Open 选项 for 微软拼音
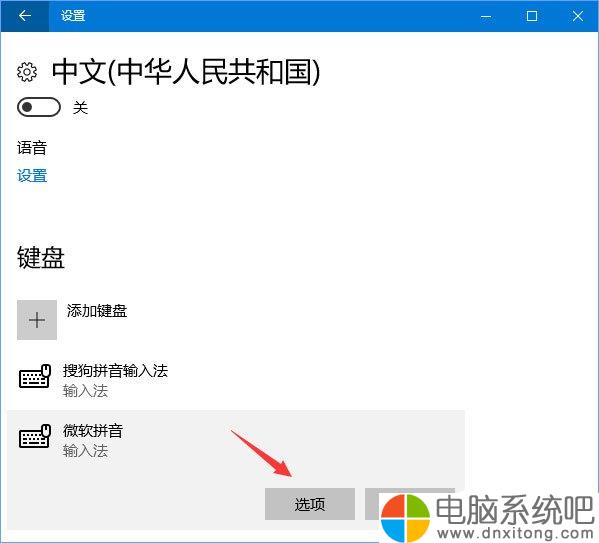 click(310, 504)
